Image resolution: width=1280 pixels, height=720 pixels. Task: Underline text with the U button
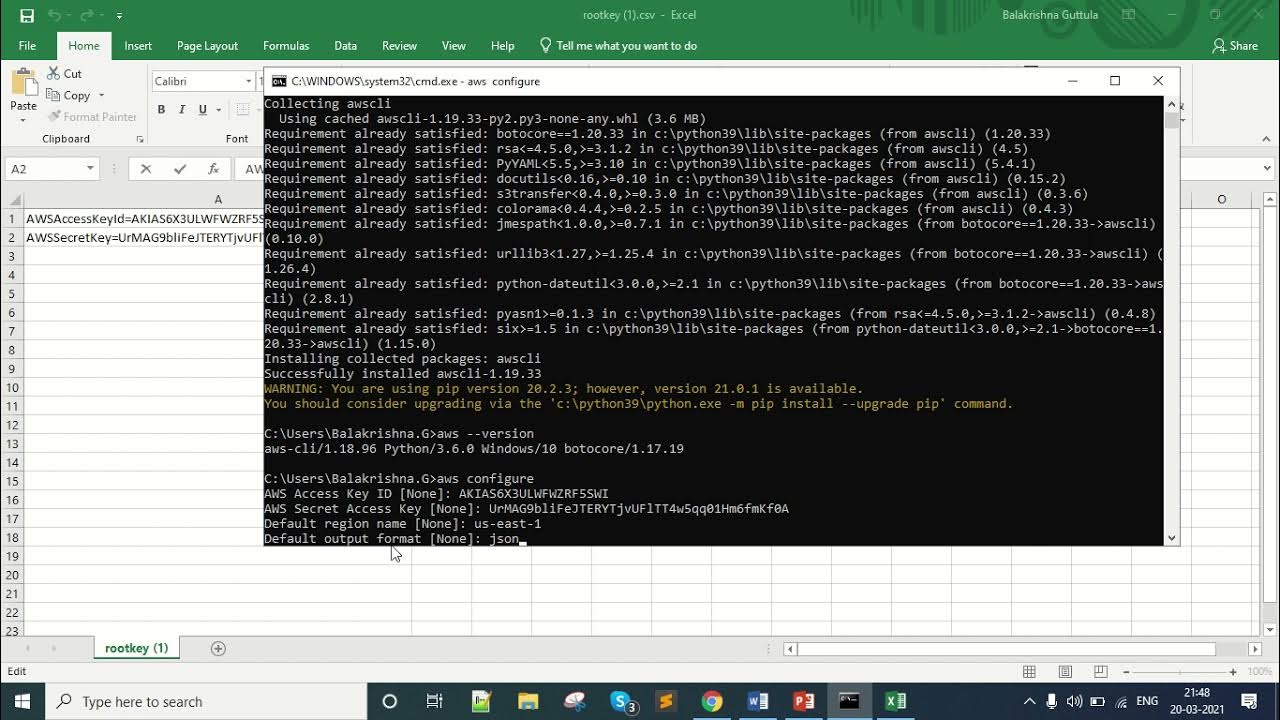point(203,110)
